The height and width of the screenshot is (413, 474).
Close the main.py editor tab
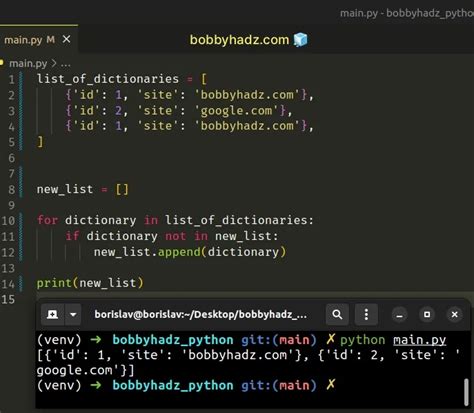[67, 40]
